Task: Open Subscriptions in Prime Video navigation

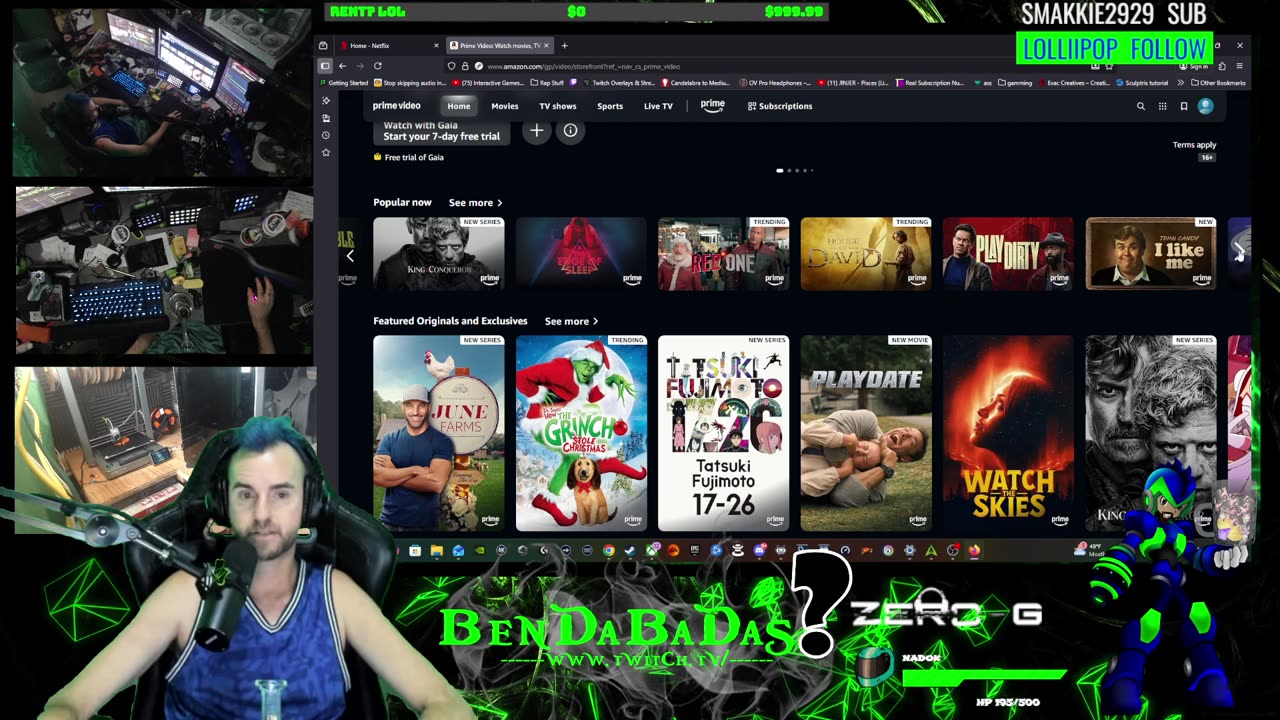Action: tap(780, 106)
